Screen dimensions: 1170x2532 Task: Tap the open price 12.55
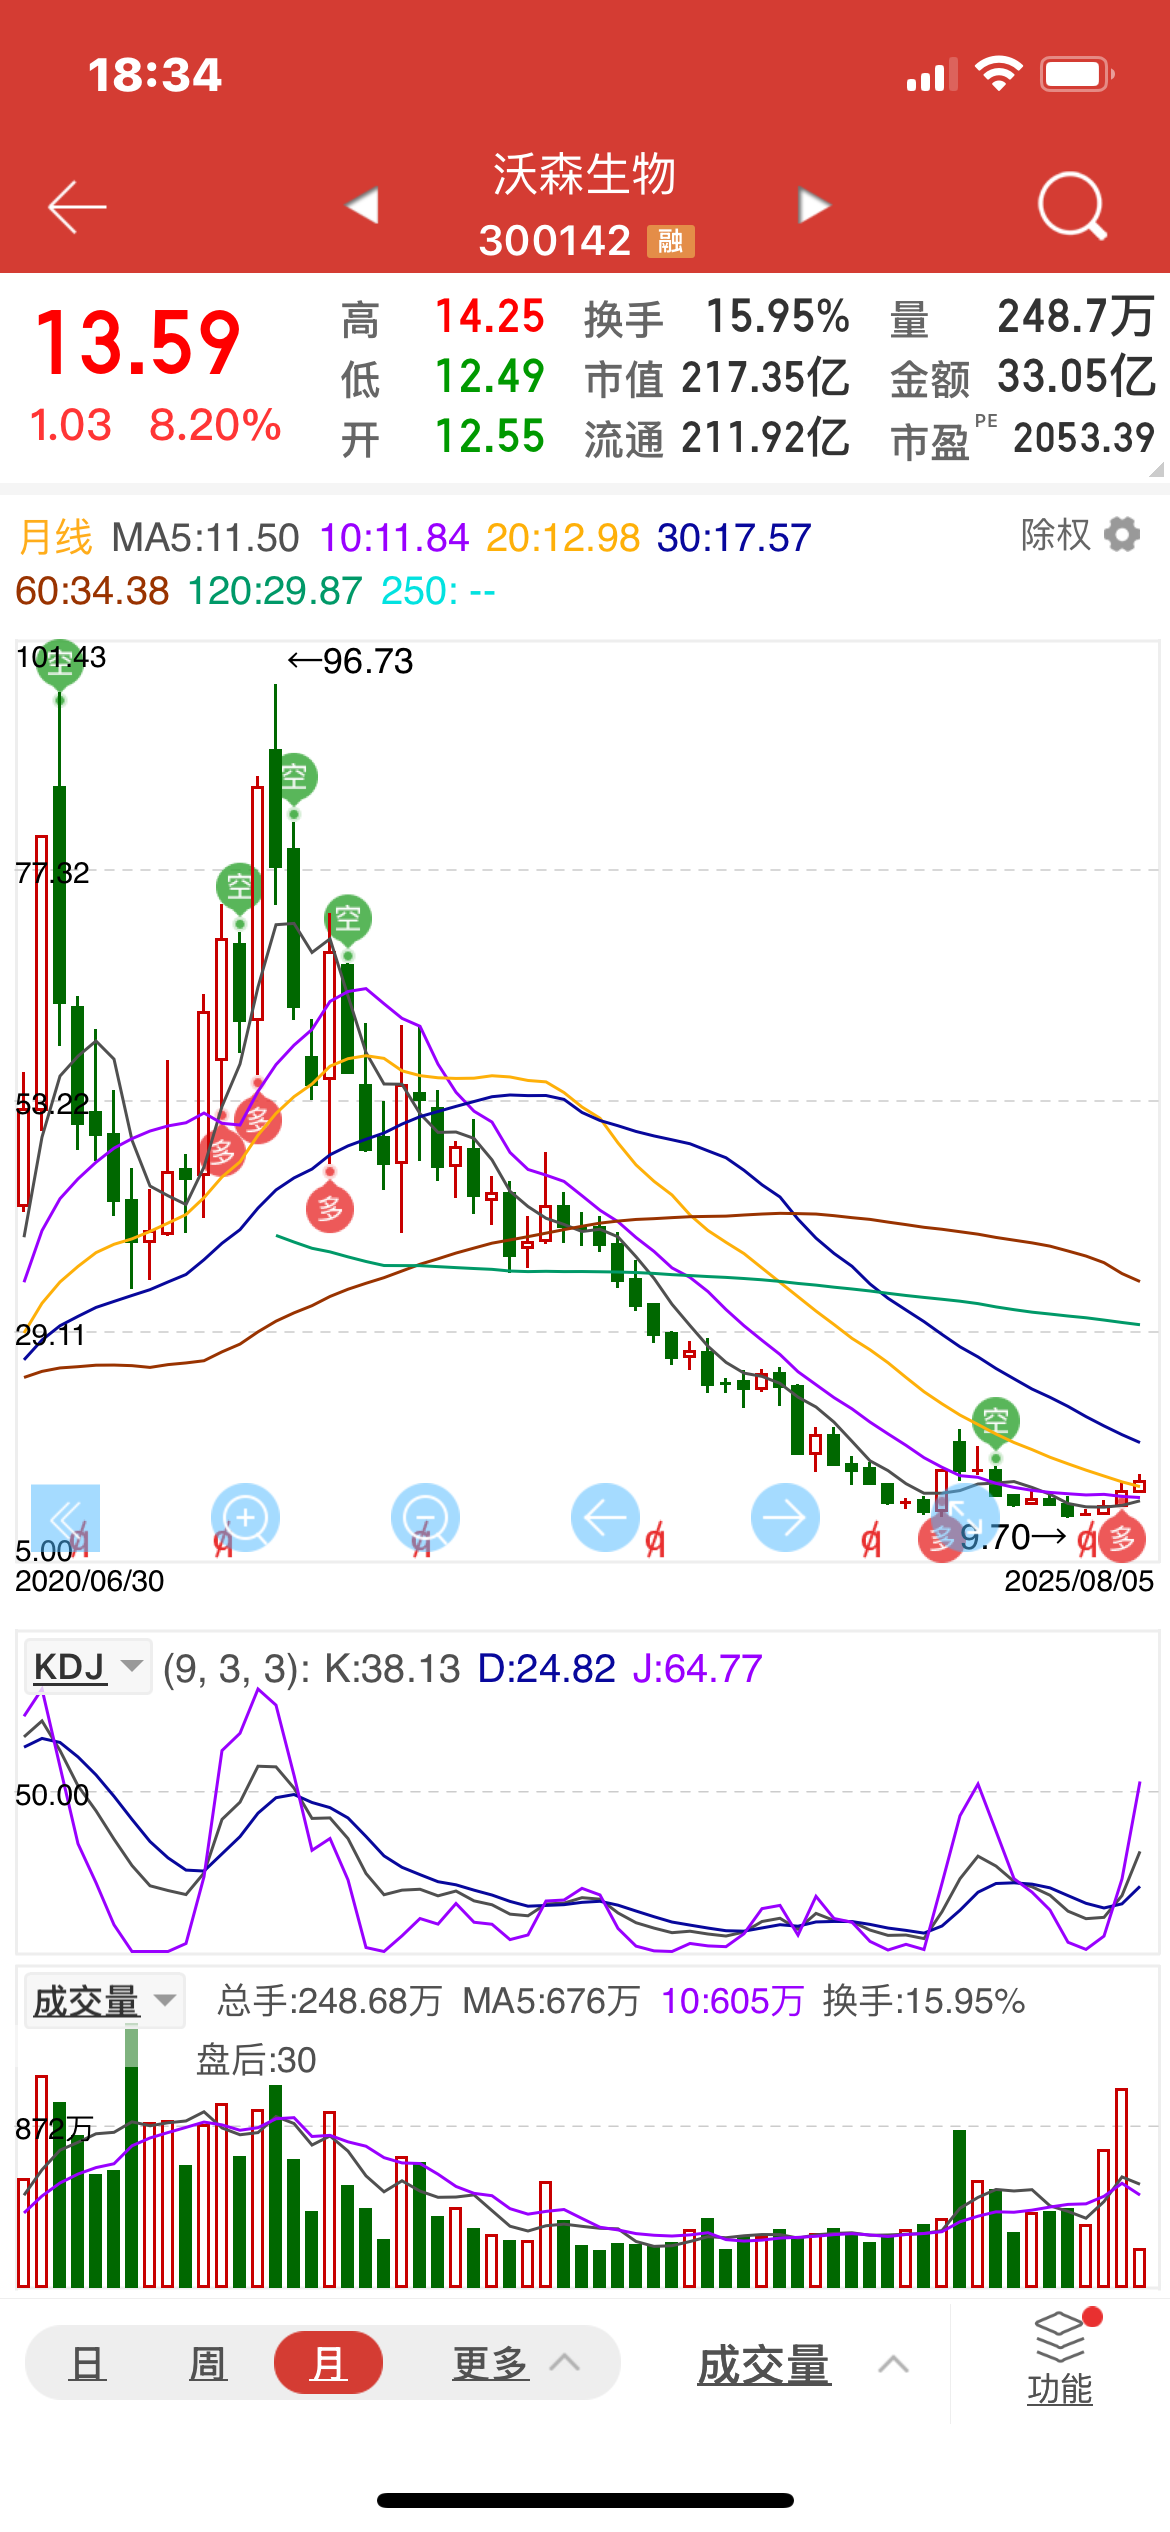pos(490,437)
